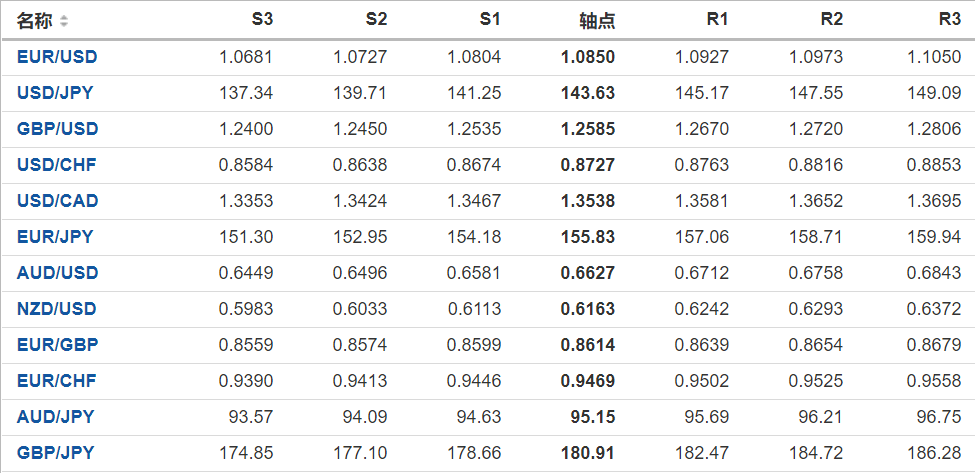Click the USD/JPY R1 value 145.17
This screenshot has height=473, width=975.
point(703,93)
